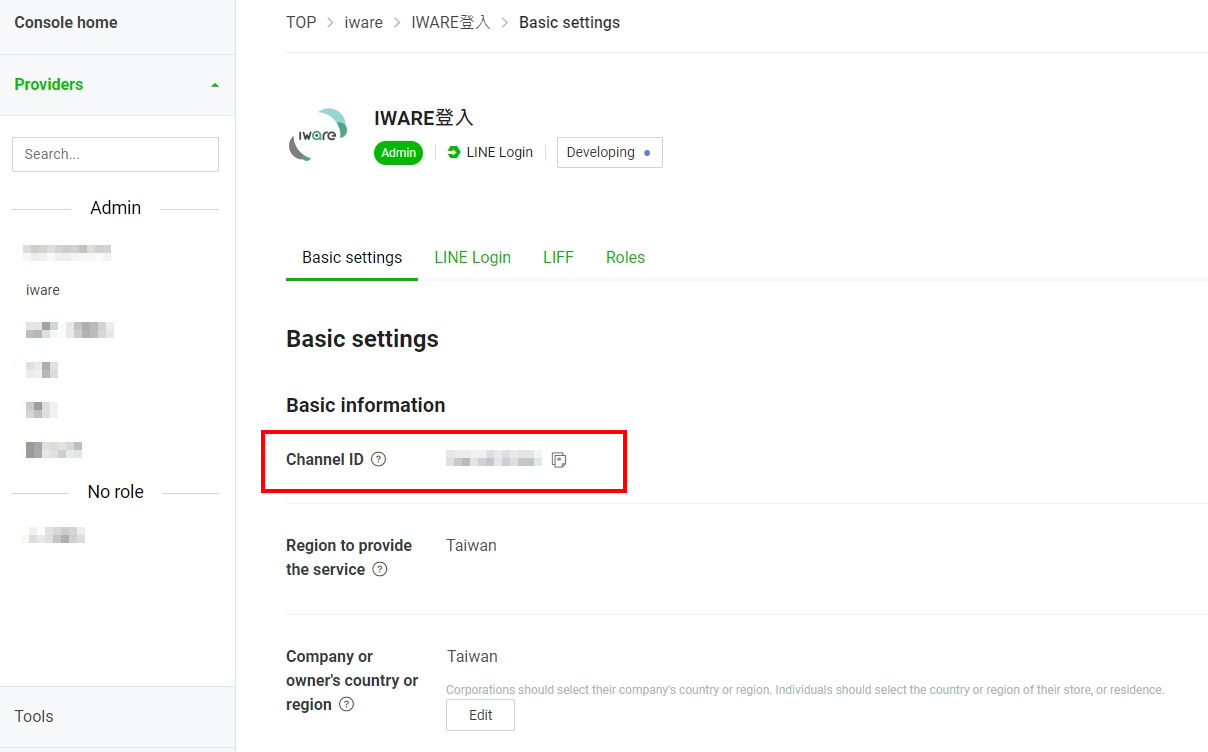The image size is (1208, 752).
Task: Open help tooltip beside Channel ID
Action: 378,460
